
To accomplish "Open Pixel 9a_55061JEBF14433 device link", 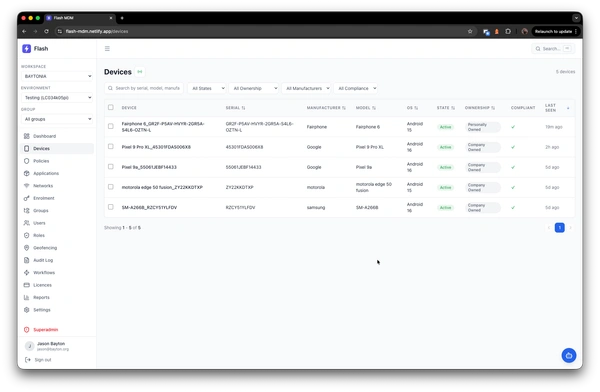I will pyautogui.click(x=149, y=167).
